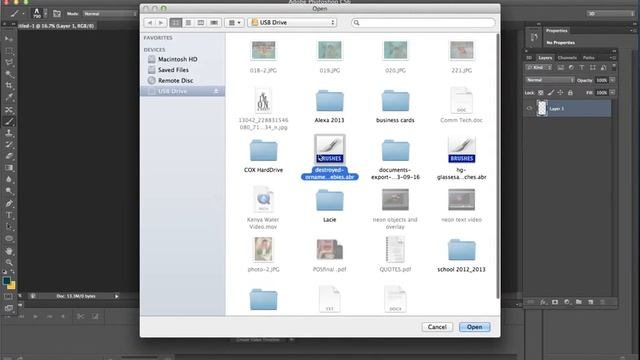
Task: Toggle Quick Mask mode
Action: click(9, 297)
